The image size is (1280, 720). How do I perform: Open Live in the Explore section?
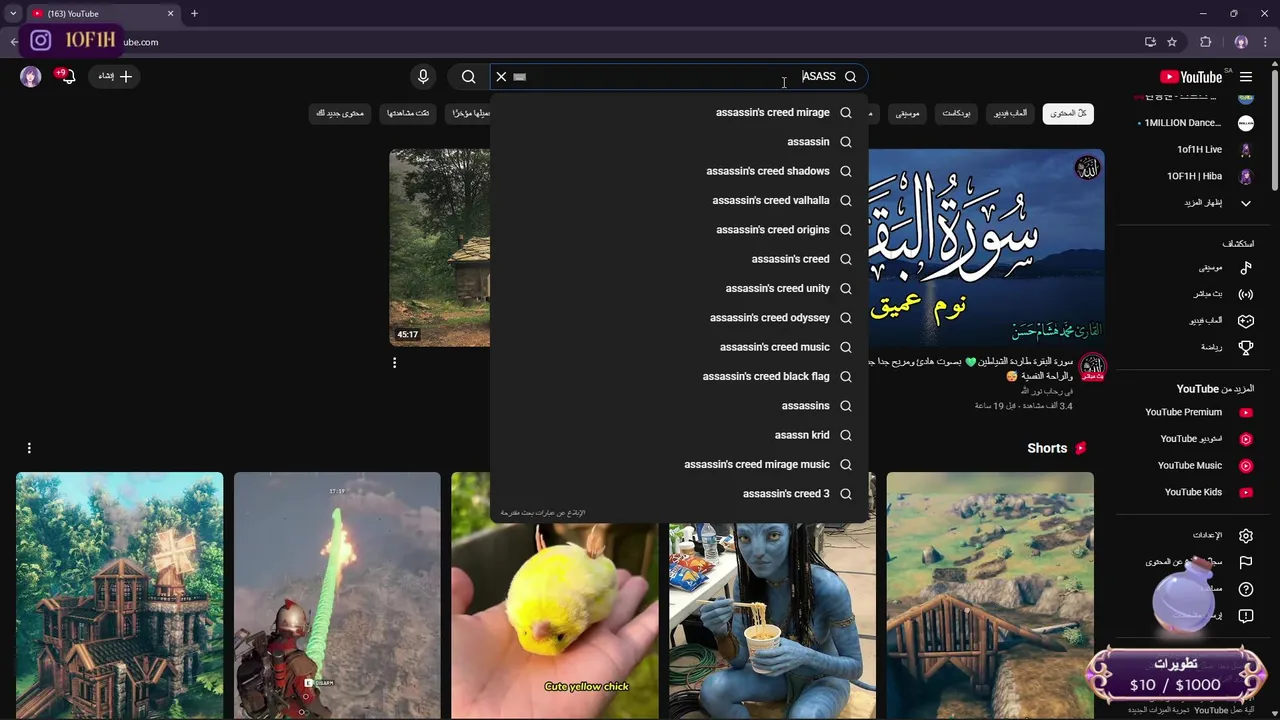tap(1222, 295)
